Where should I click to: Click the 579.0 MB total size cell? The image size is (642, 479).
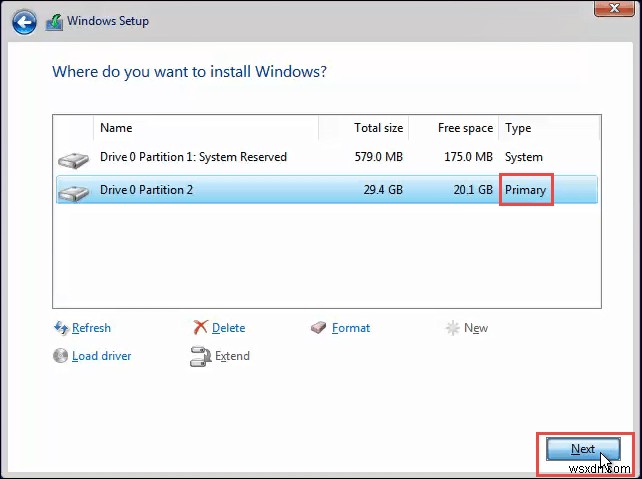click(x=379, y=157)
